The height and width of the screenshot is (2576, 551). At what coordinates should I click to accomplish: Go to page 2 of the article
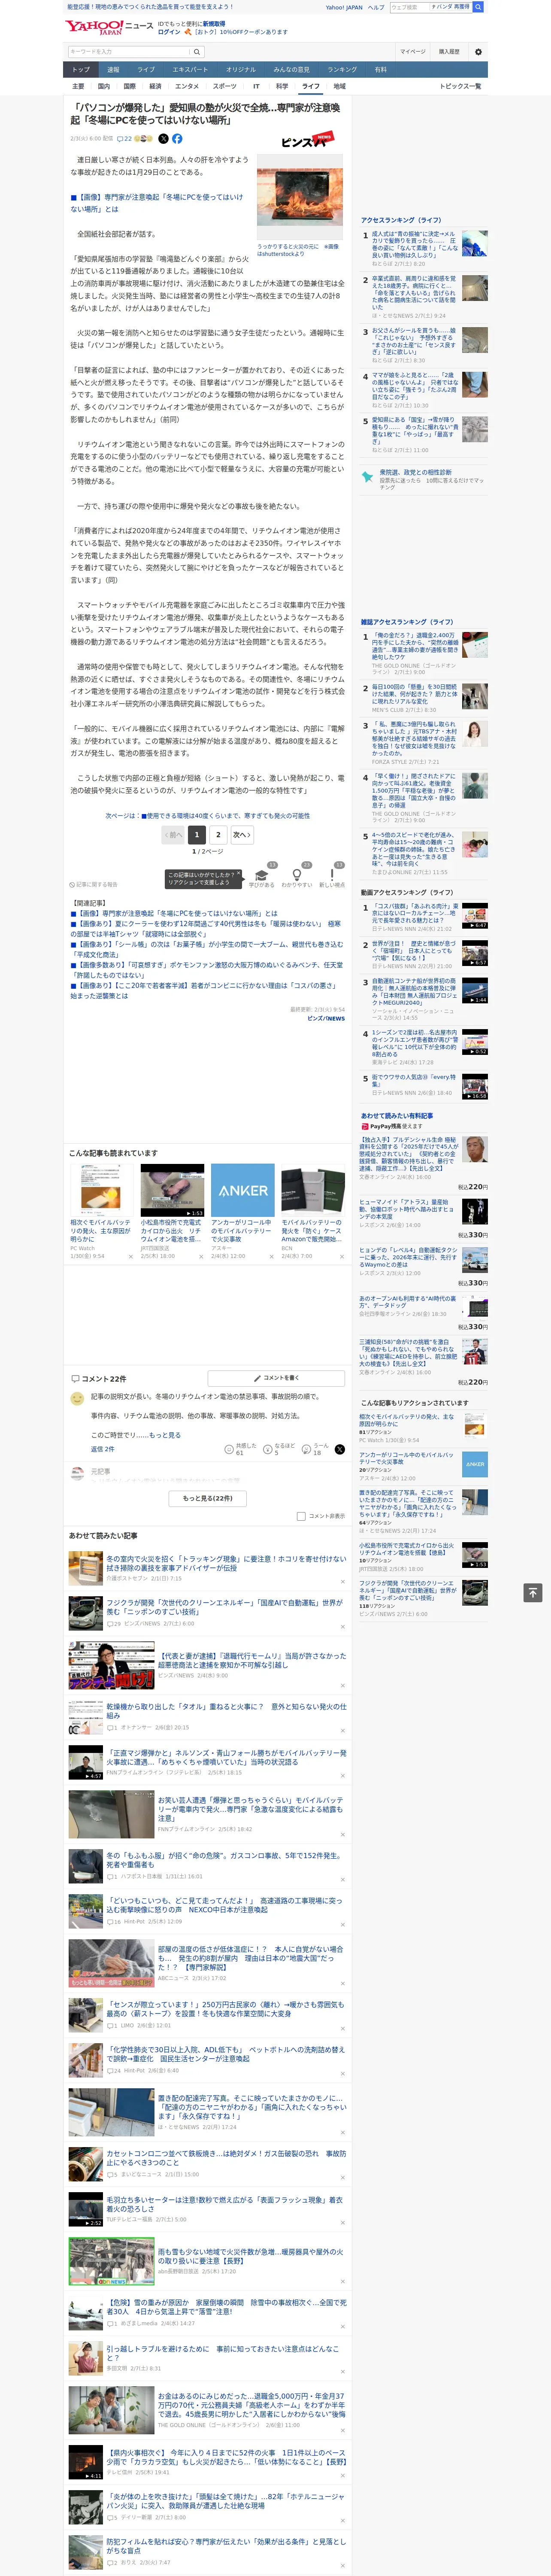click(218, 834)
